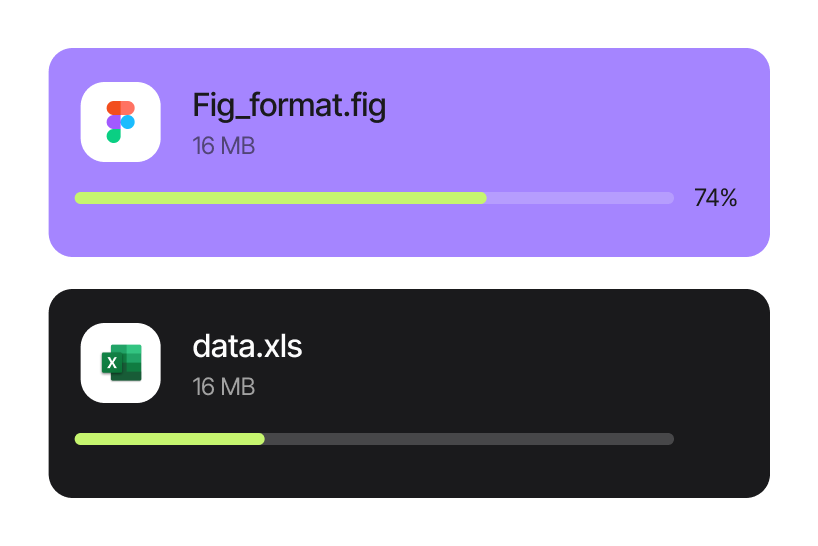This screenshot has width=818, height=546.
Task: Select the data.xls file name
Action: (x=247, y=346)
